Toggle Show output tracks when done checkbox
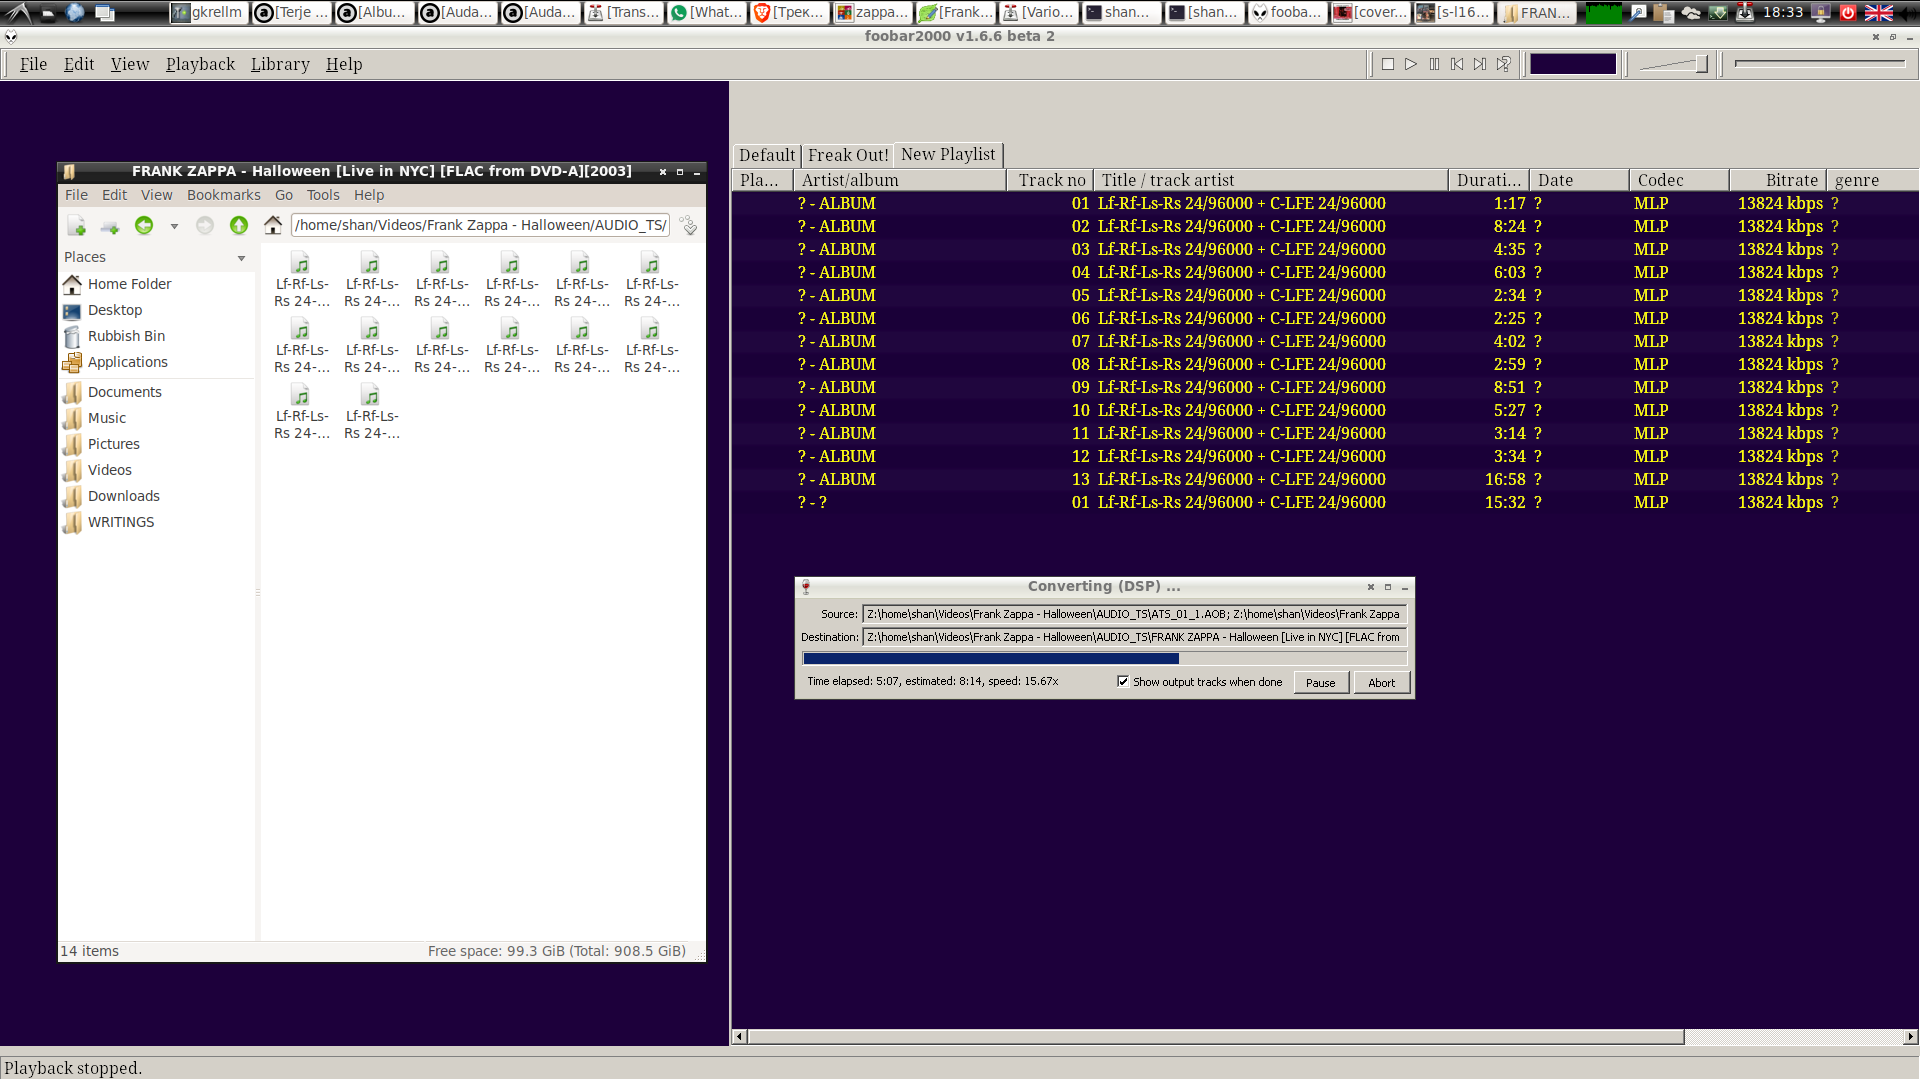Viewport: 1920px width, 1080px height. pos(1123,682)
